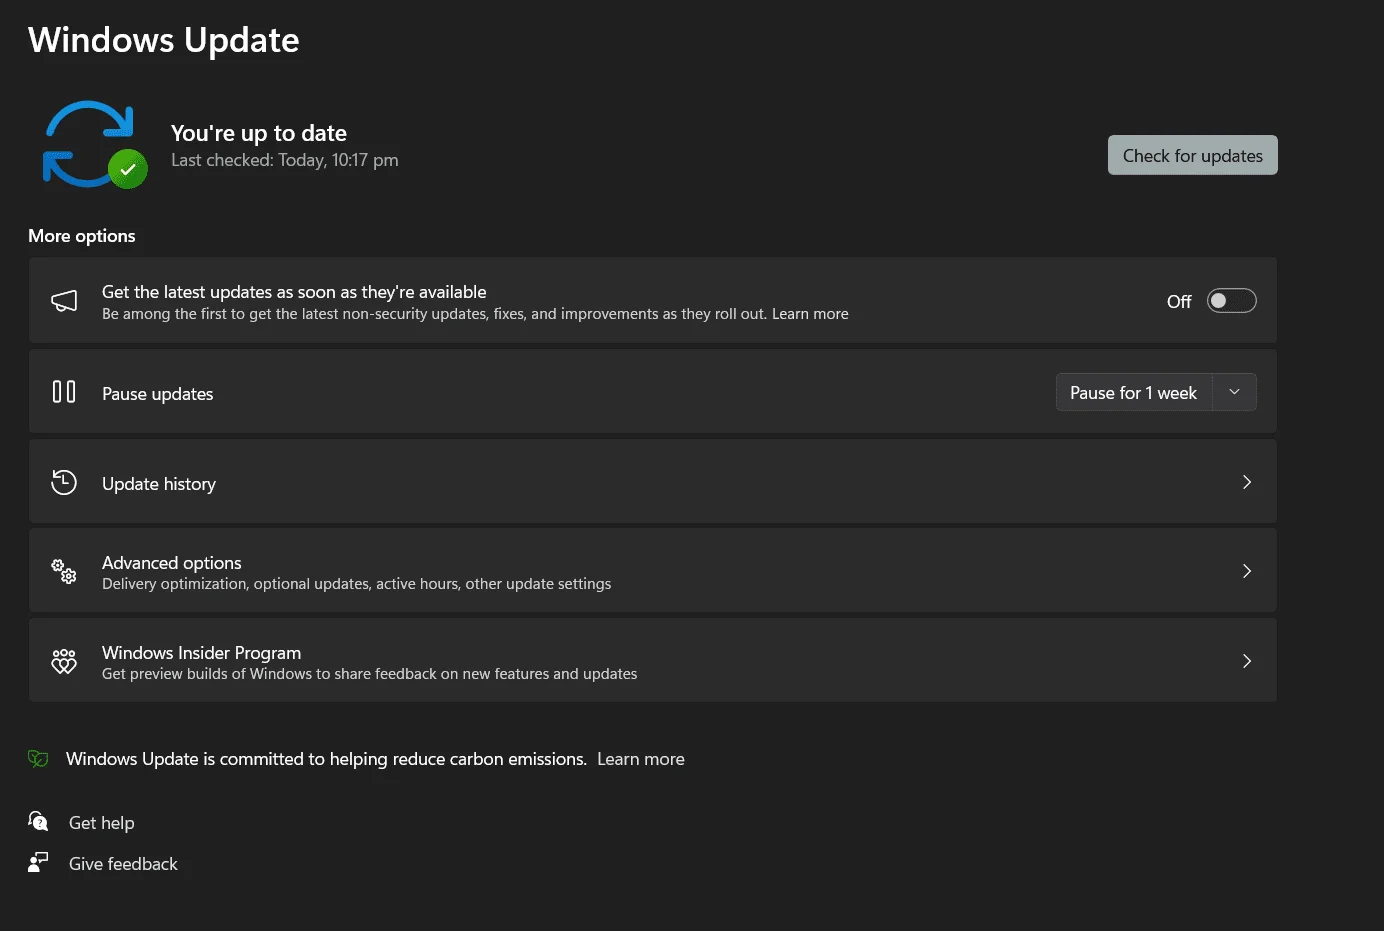Open the Give feedback link
1384x931 pixels.
(x=123, y=864)
